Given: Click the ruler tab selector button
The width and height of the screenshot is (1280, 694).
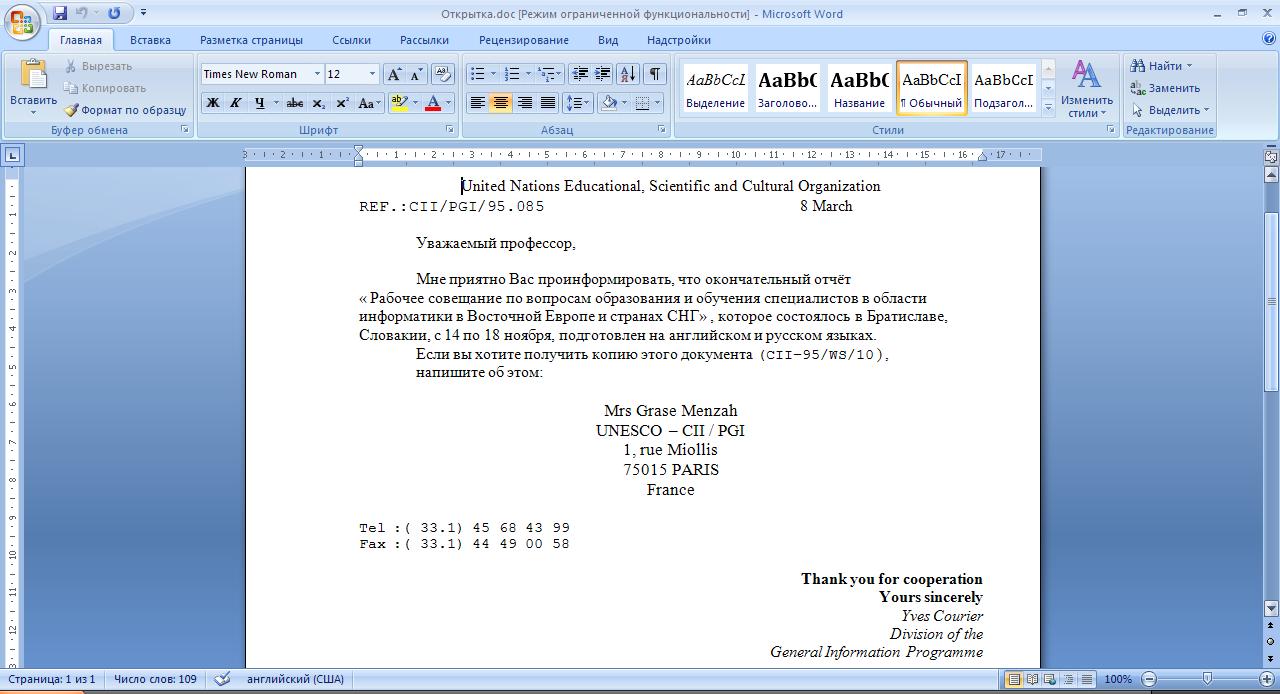Looking at the screenshot, I should (x=12, y=155).
